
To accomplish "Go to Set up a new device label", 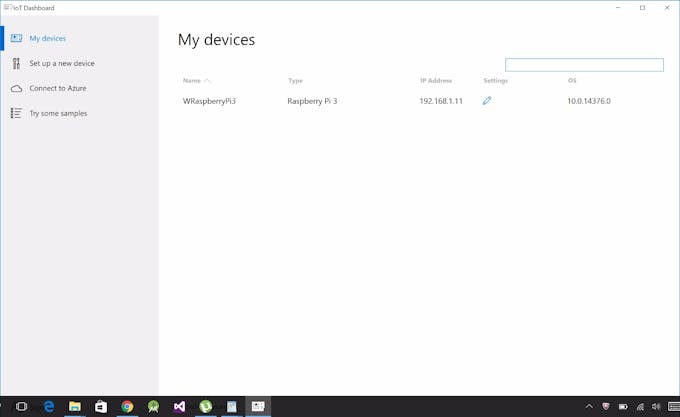I will click(x=62, y=63).
